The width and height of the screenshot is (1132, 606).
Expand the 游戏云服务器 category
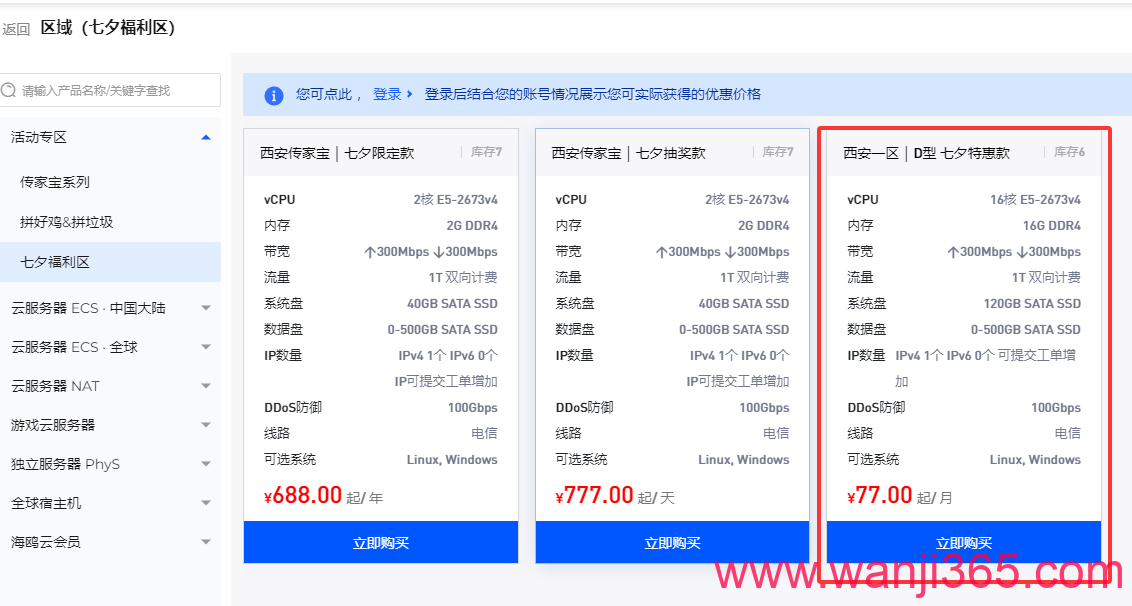pos(206,425)
